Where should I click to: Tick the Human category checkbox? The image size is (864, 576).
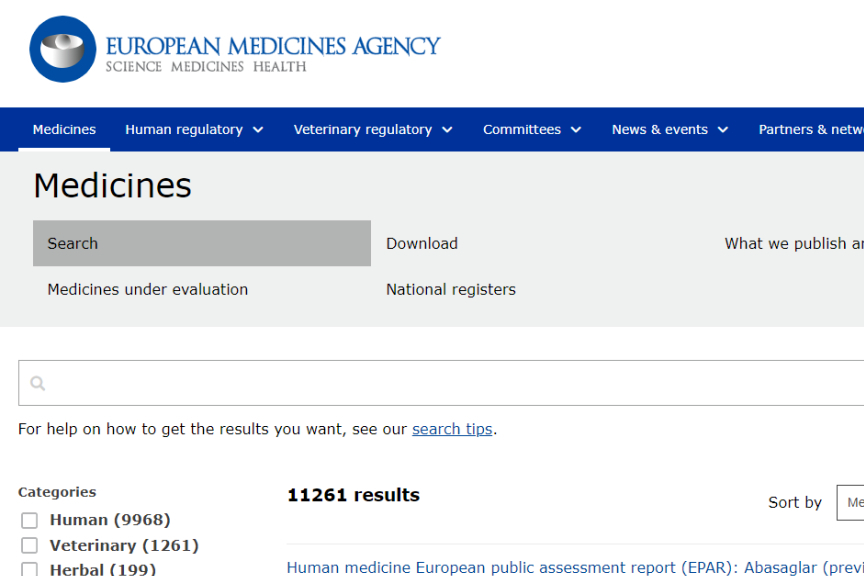pos(30,520)
